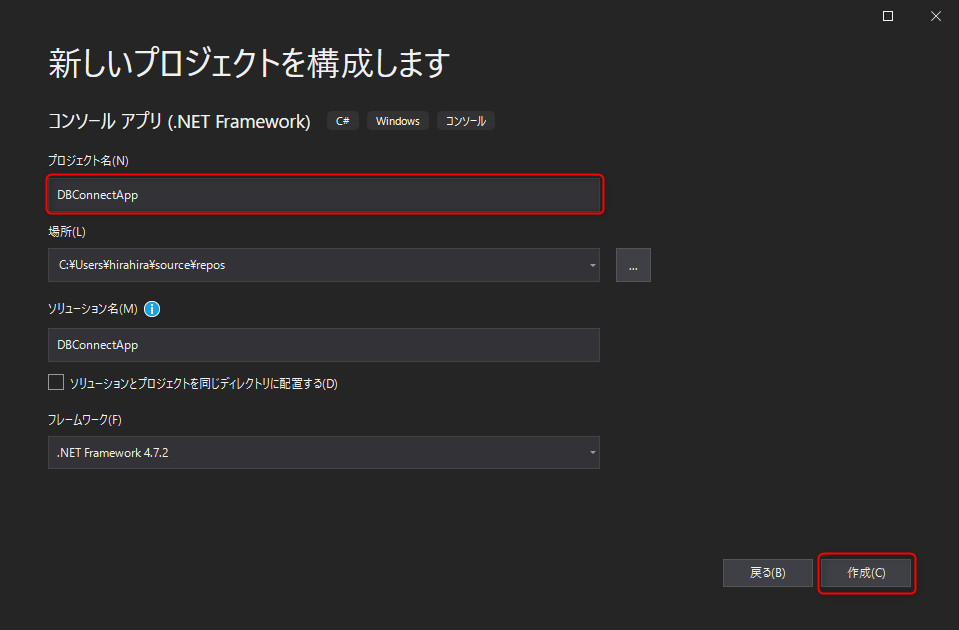
Task: Maximize the dialog window
Action: [888, 17]
